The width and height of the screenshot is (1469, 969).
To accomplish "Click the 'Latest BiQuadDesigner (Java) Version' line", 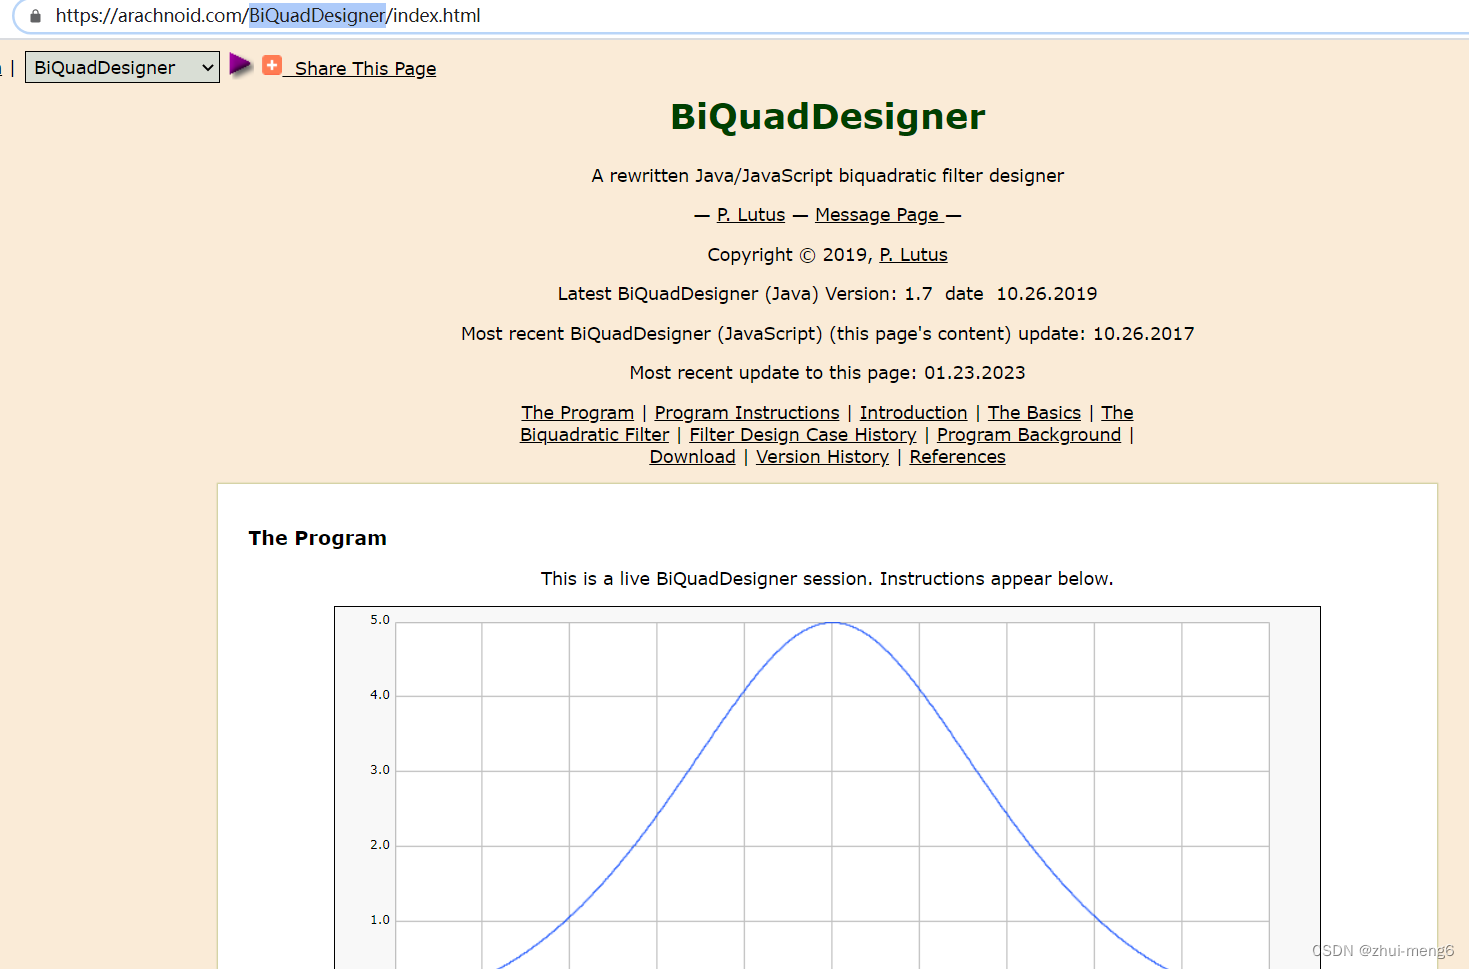I will coord(827,294).
